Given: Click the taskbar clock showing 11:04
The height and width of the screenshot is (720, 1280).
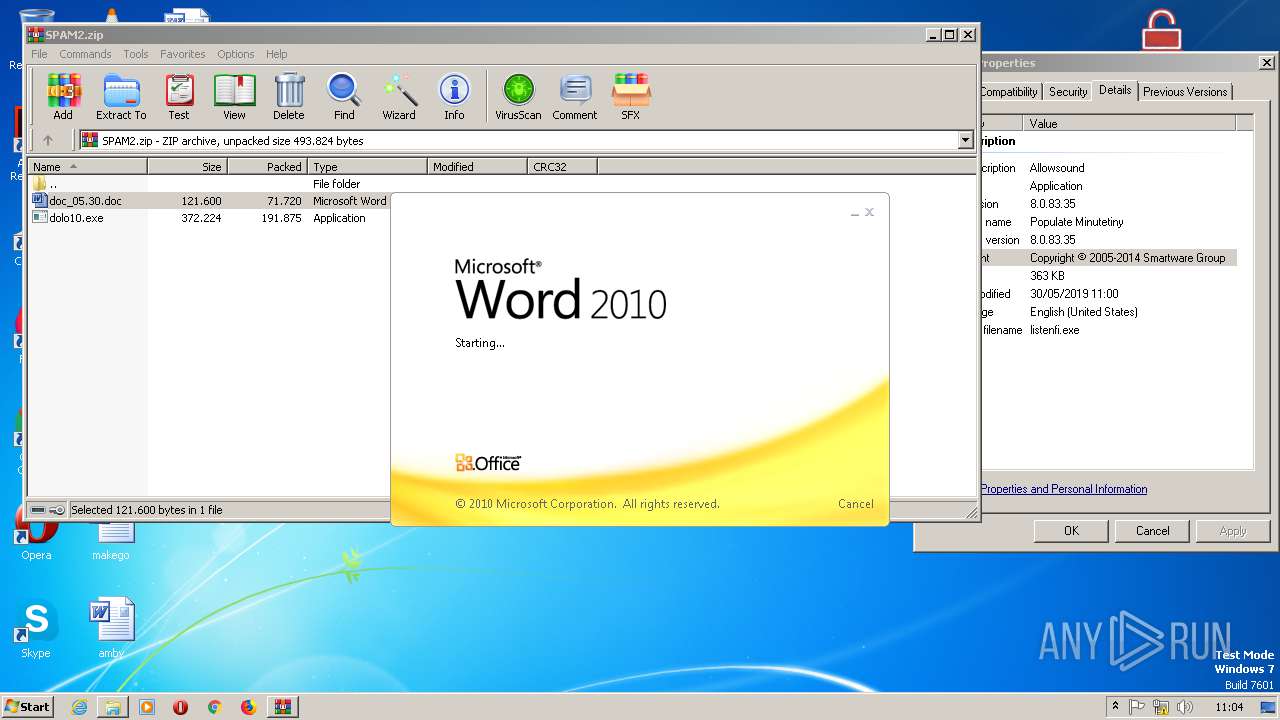Looking at the screenshot, I should (x=1230, y=707).
